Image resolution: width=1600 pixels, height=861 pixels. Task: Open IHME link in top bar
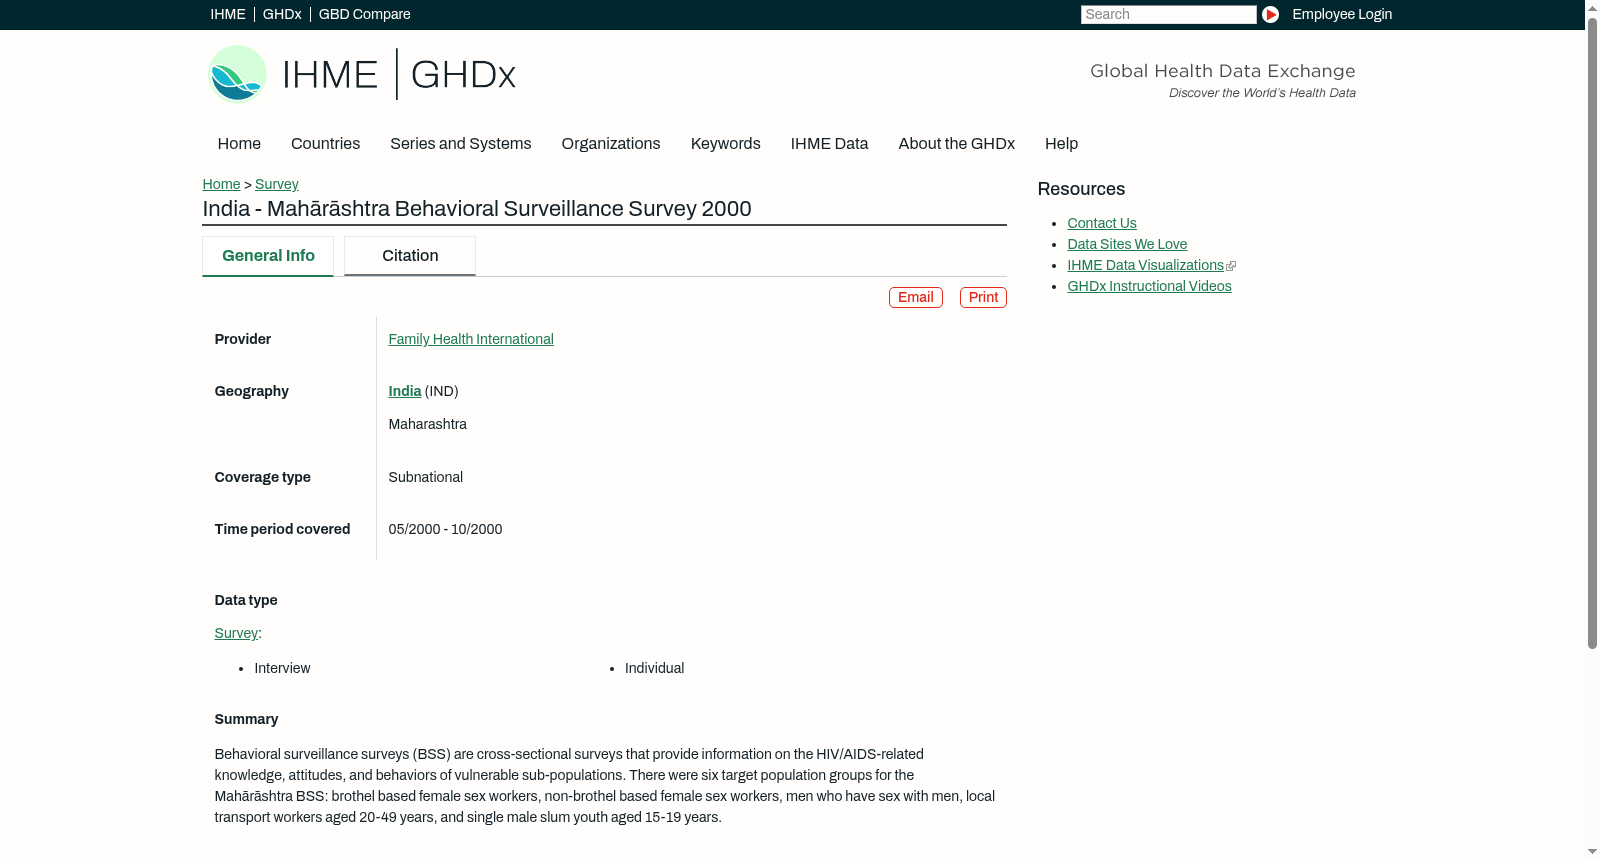pos(228,14)
